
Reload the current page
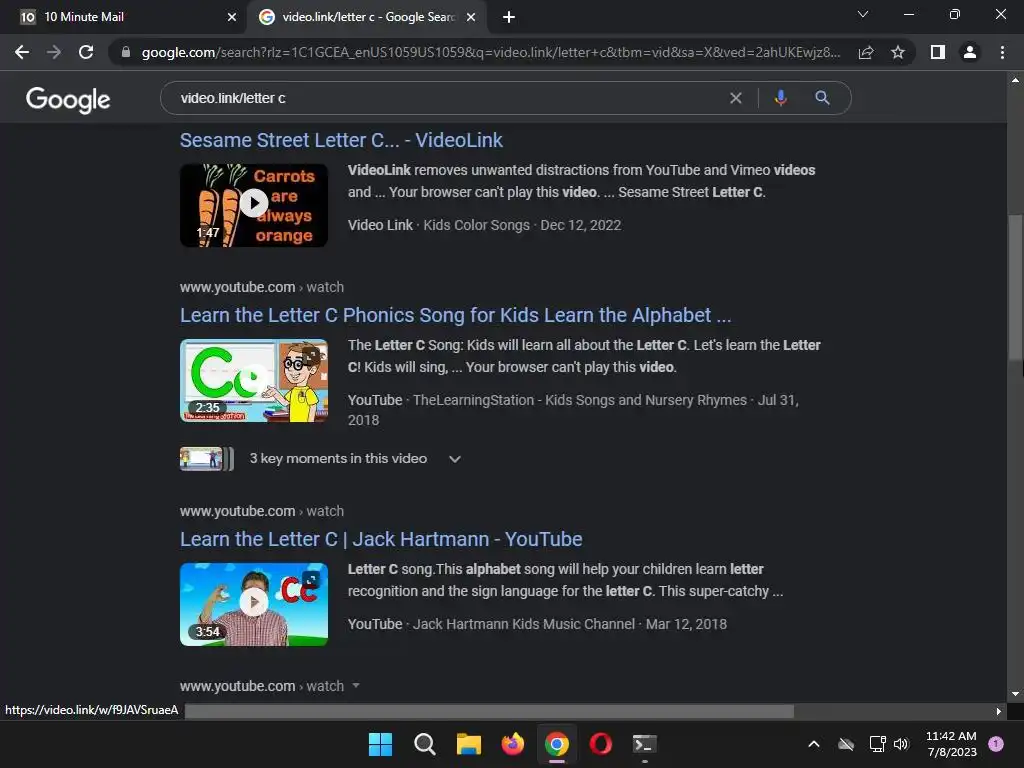(86, 52)
